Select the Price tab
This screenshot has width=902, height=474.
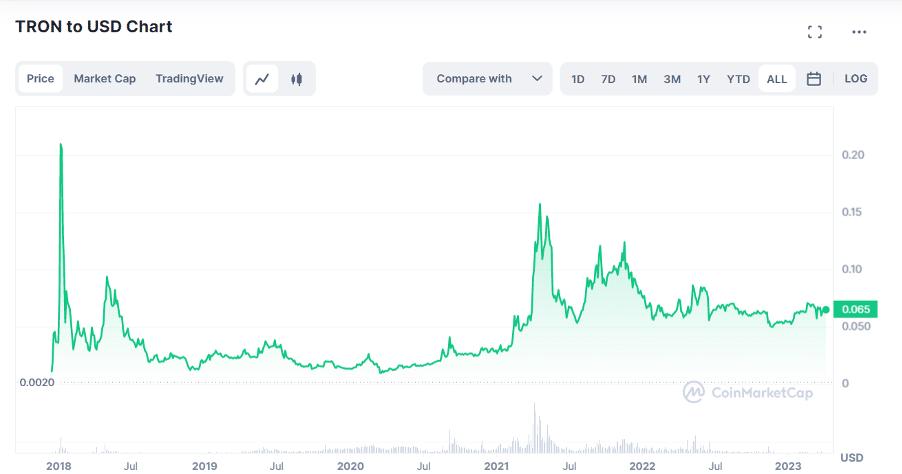click(40, 79)
